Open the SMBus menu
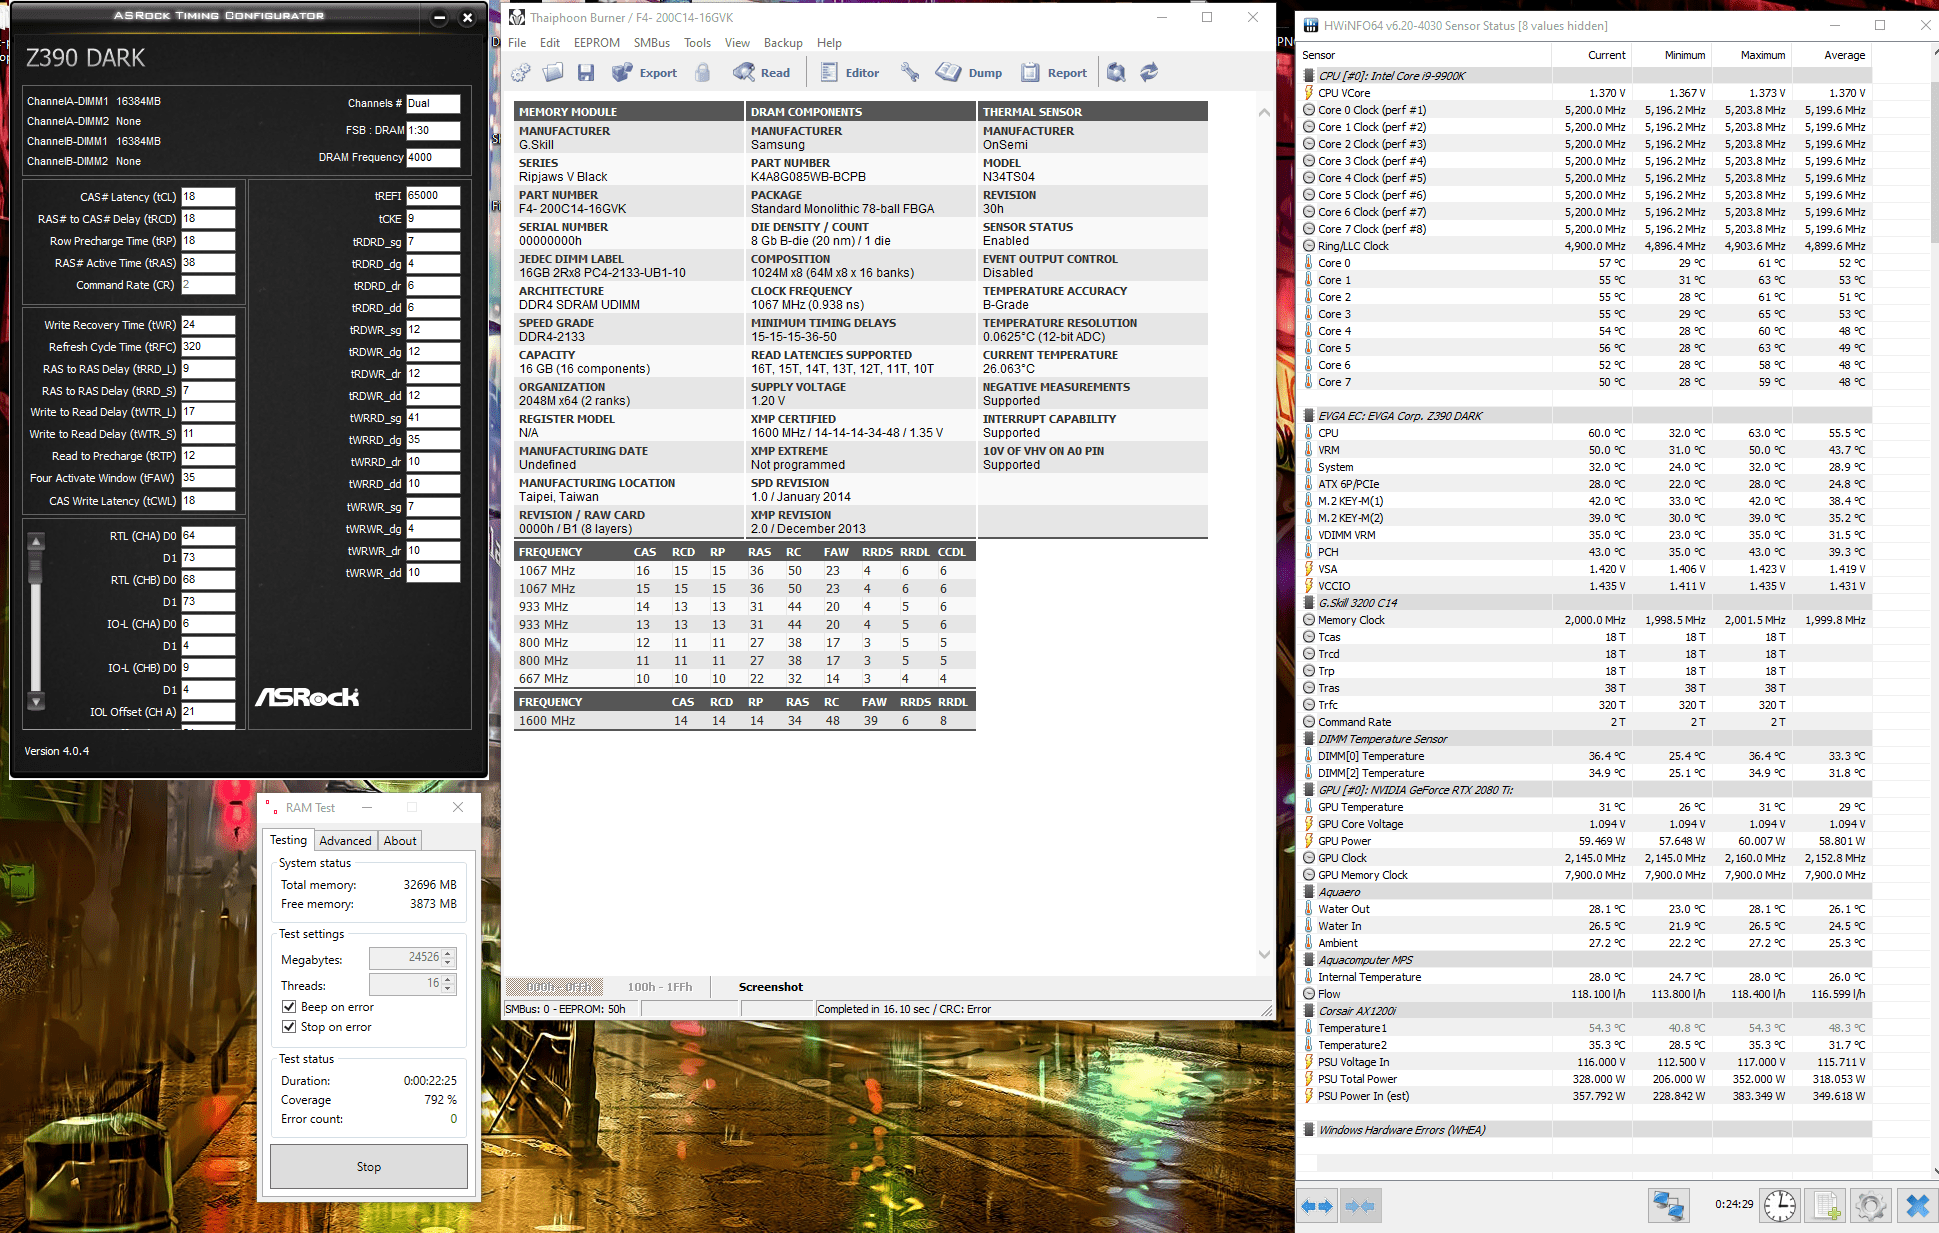The height and width of the screenshot is (1233, 1939). [x=651, y=43]
